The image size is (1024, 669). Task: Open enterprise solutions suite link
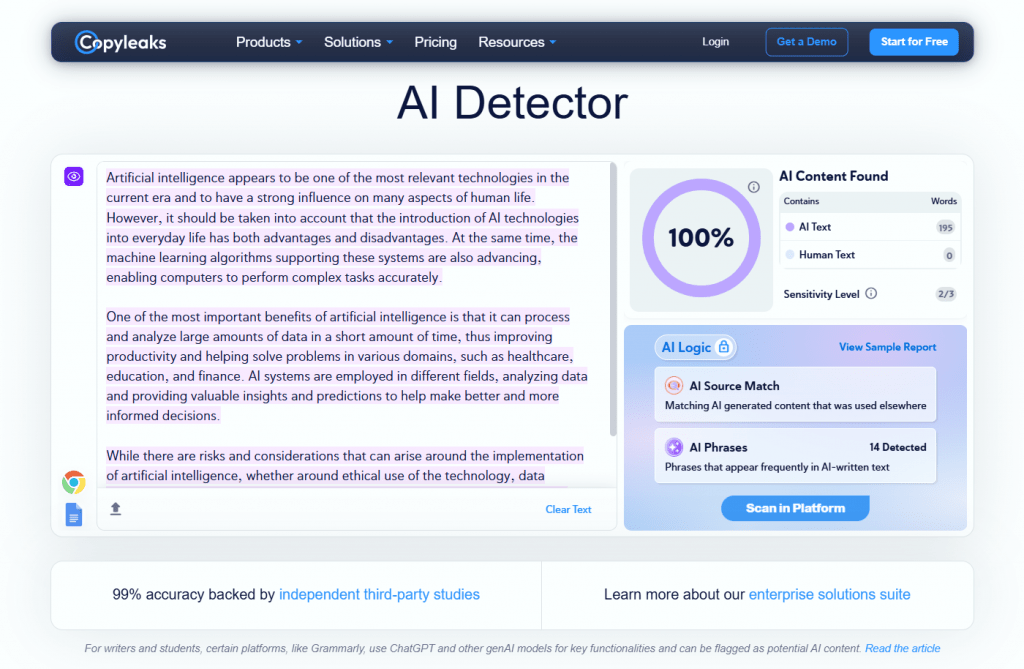pos(829,595)
